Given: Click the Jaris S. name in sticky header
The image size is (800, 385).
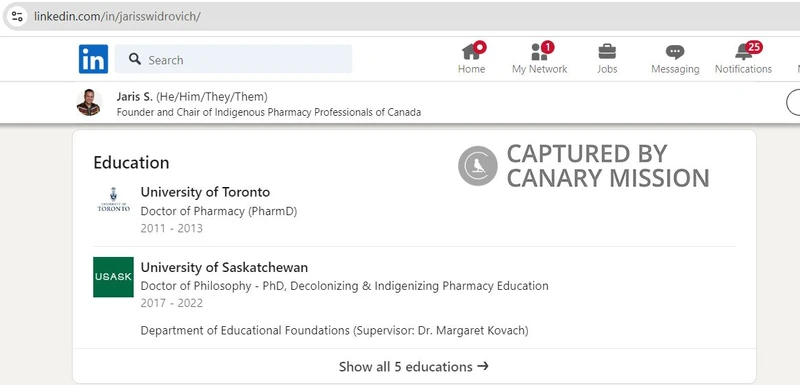Looking at the screenshot, I should 135,96.
